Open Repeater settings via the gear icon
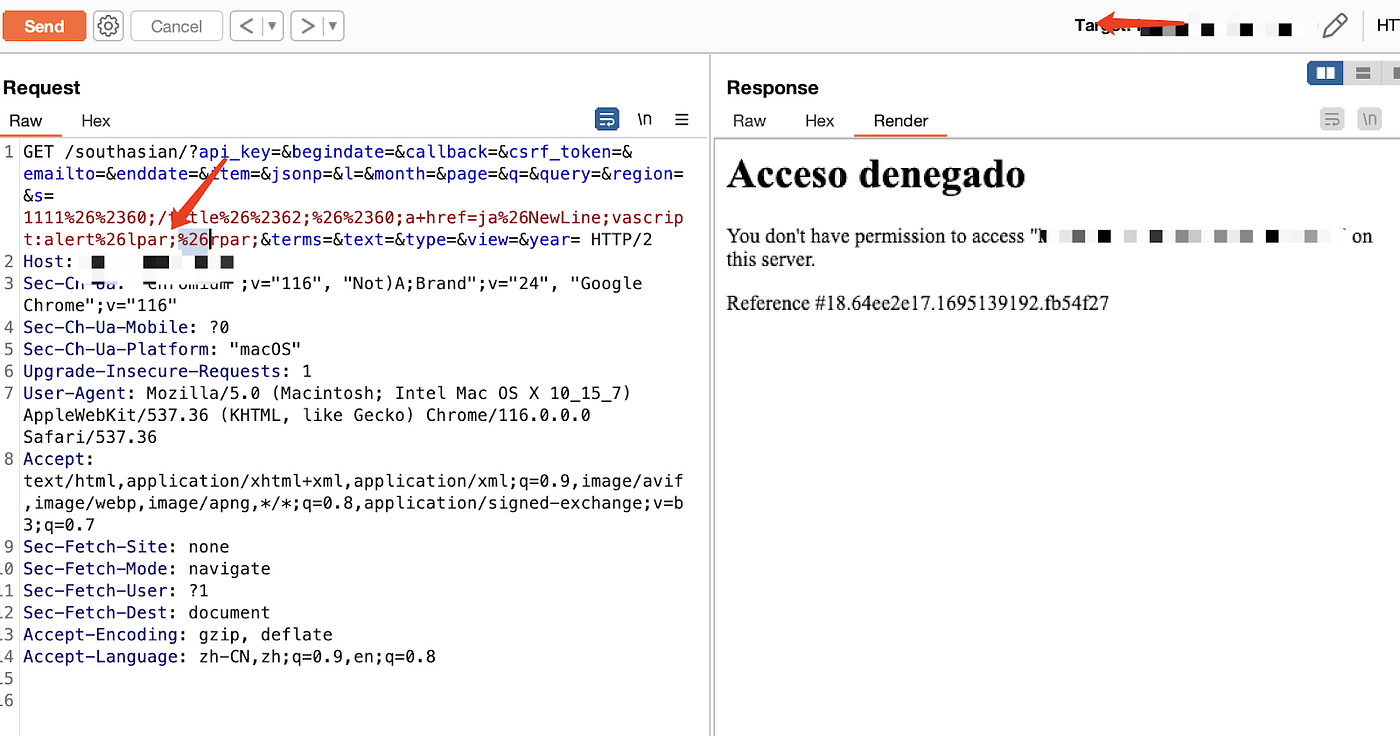 108,26
